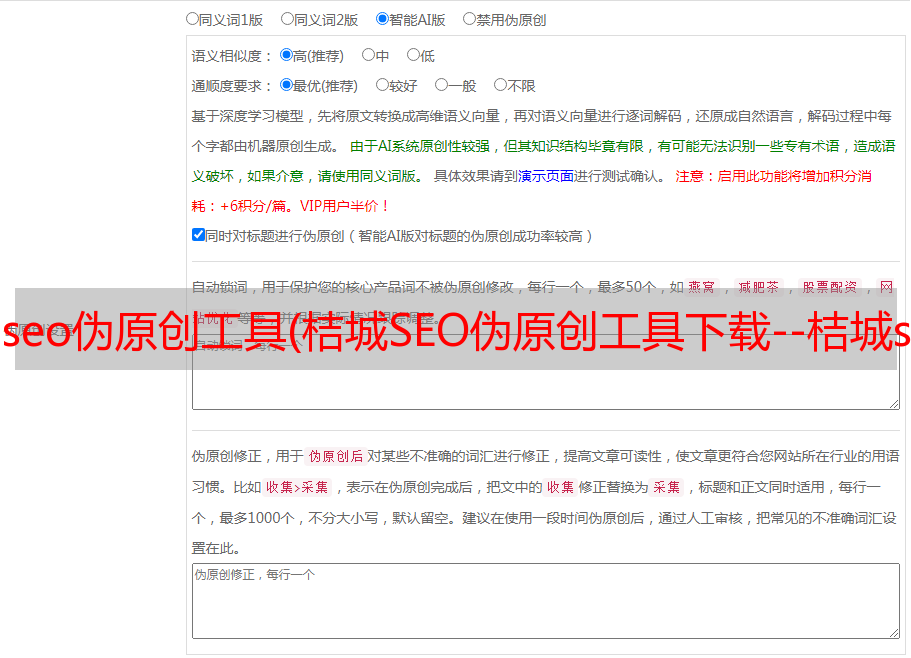Image resolution: width=911 pixels, height=658 pixels.
Task: Toggle 同时对标题进行伪原创 checkbox
Action: tap(198, 235)
